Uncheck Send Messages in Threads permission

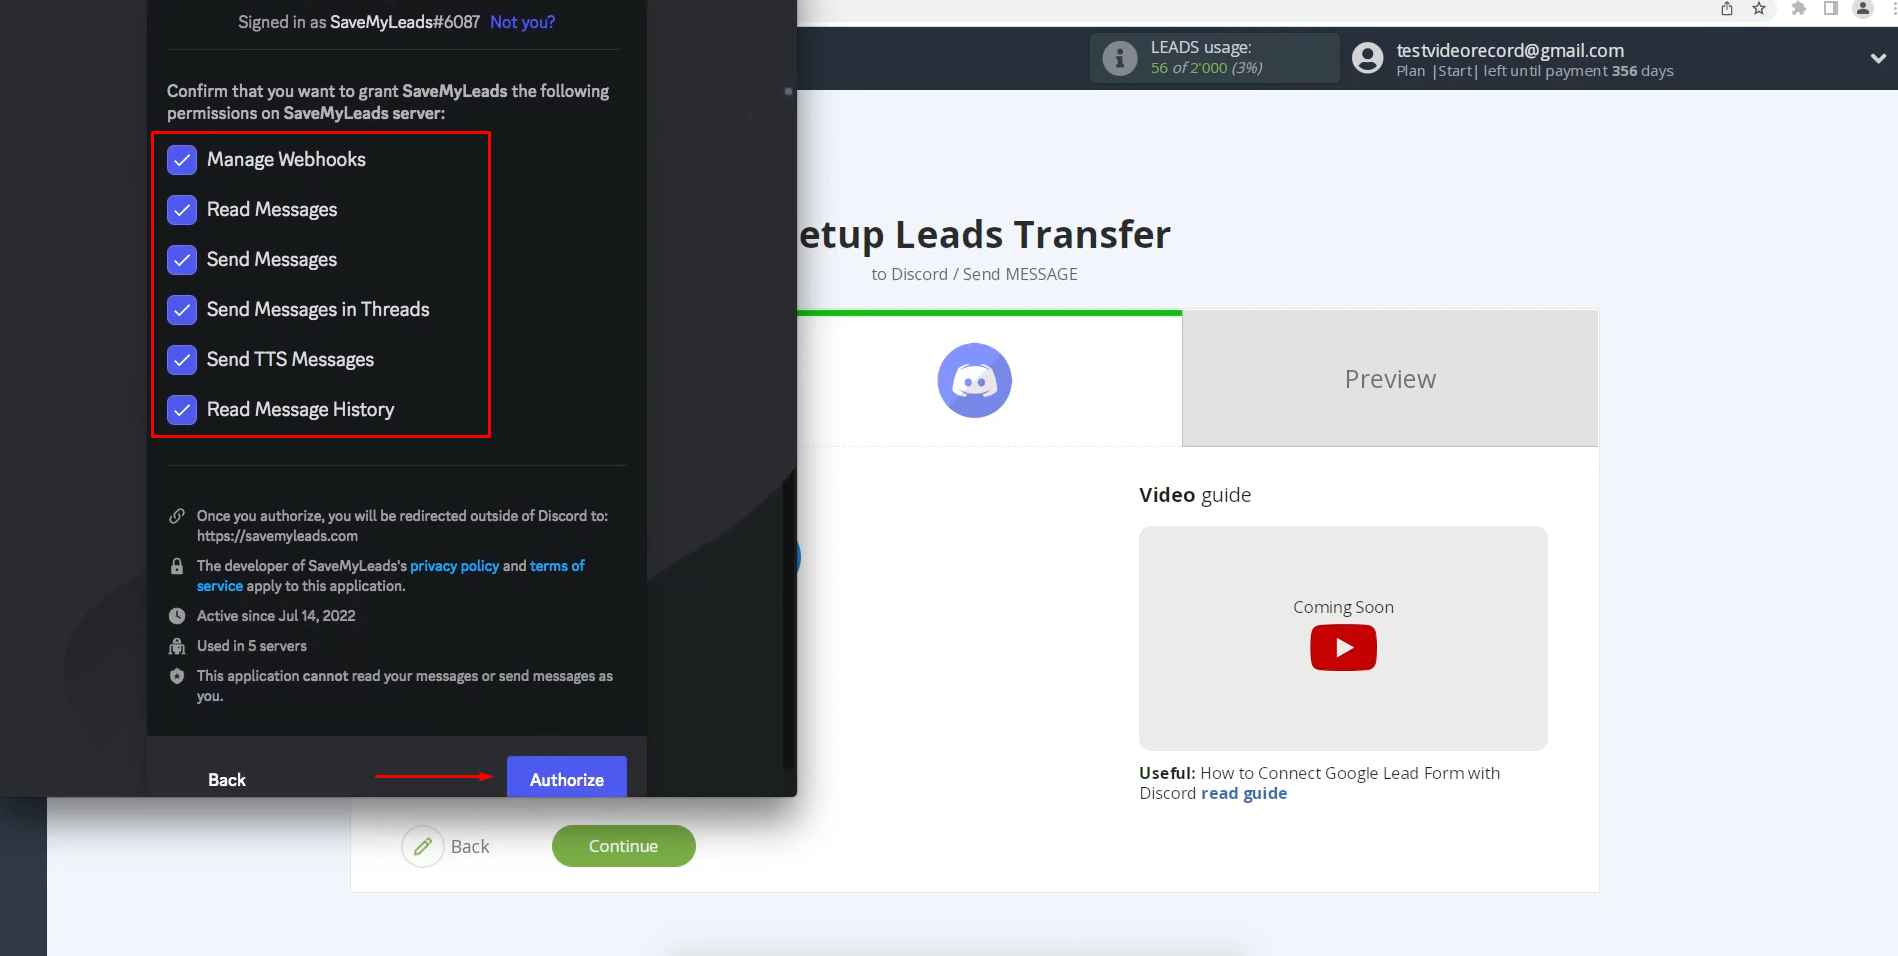pos(182,310)
